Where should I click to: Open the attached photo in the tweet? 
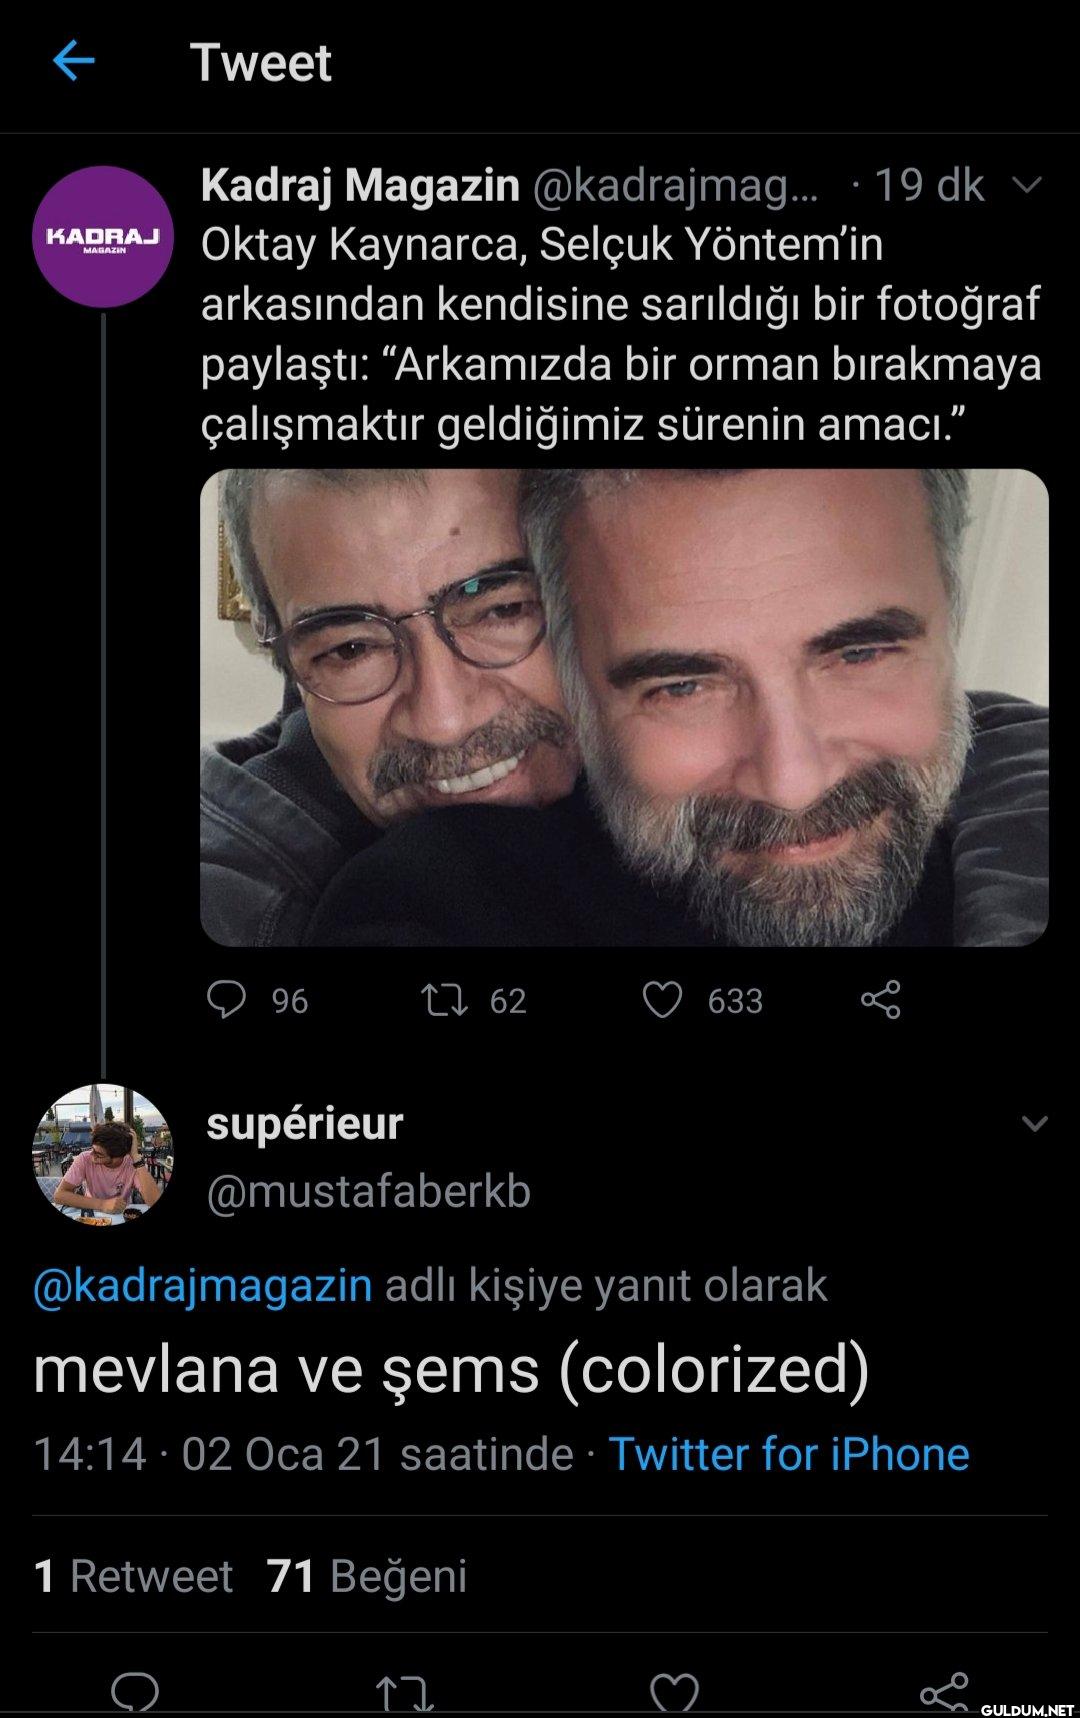[624, 707]
